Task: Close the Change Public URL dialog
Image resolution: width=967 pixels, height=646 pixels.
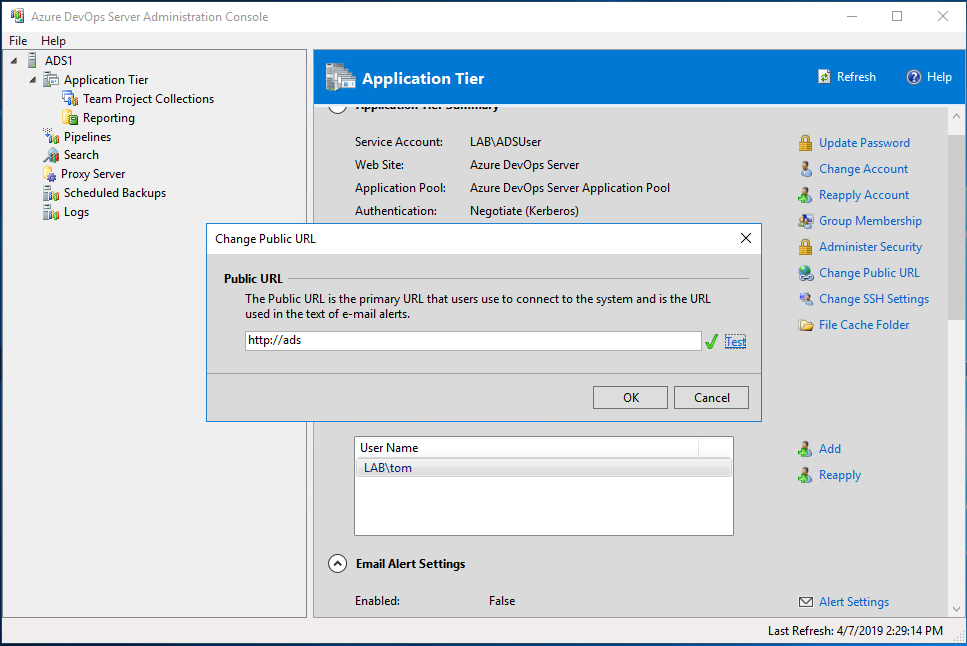Action: 746,238
